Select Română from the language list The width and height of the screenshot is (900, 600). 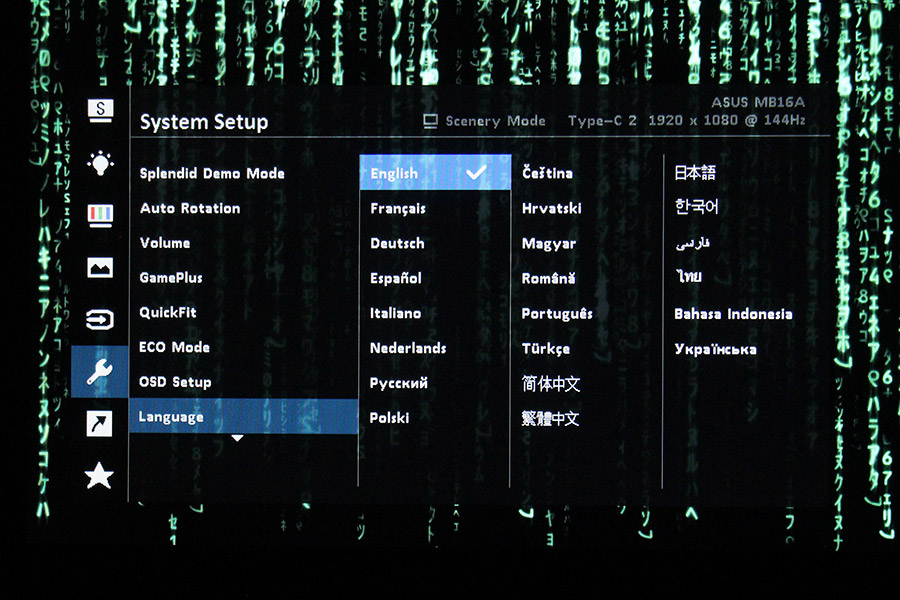pyautogui.click(x=548, y=278)
